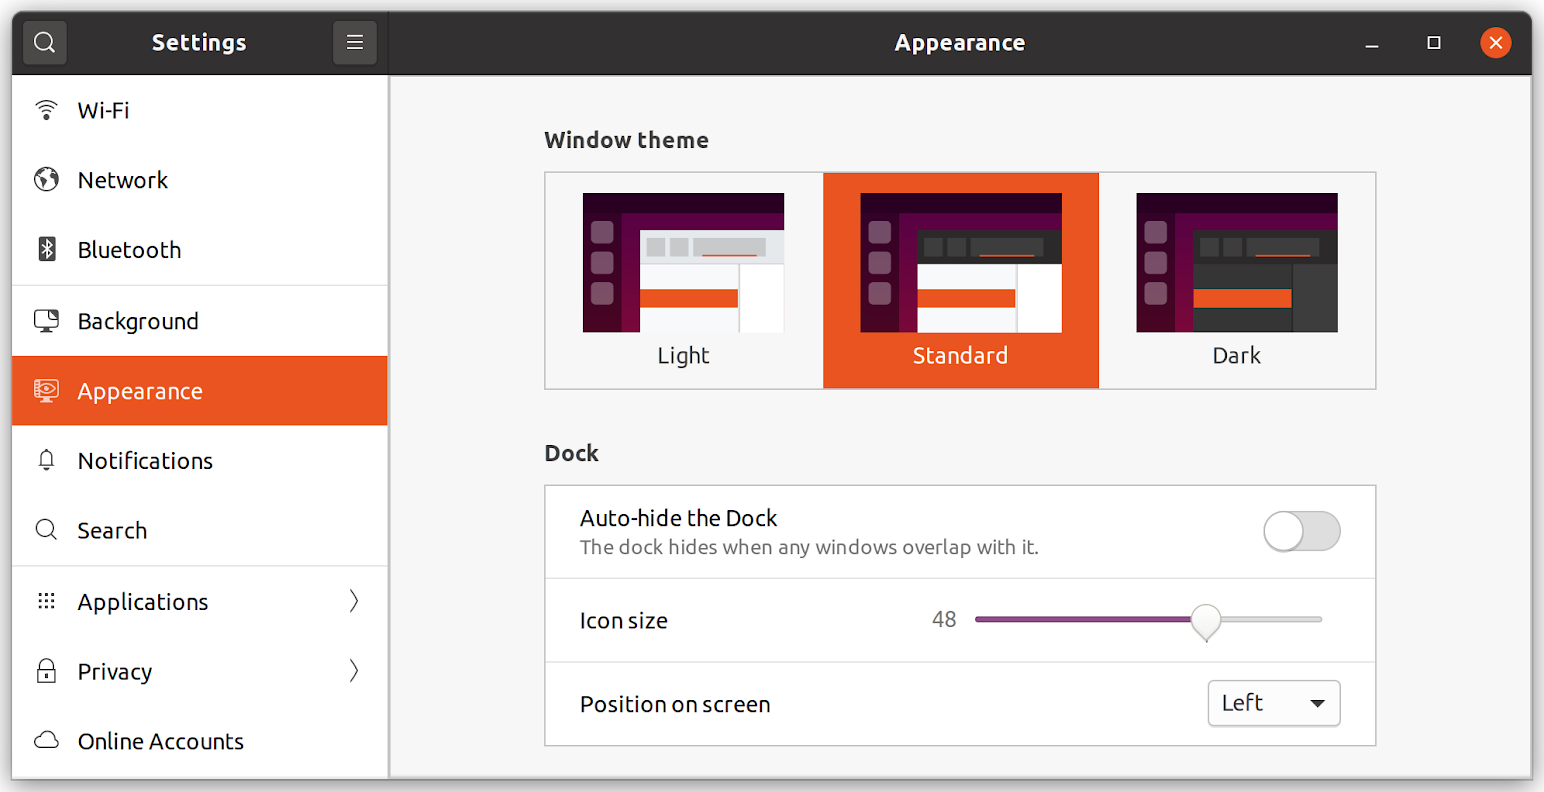
Task: Click the Icon size value 48
Action: 944,620
